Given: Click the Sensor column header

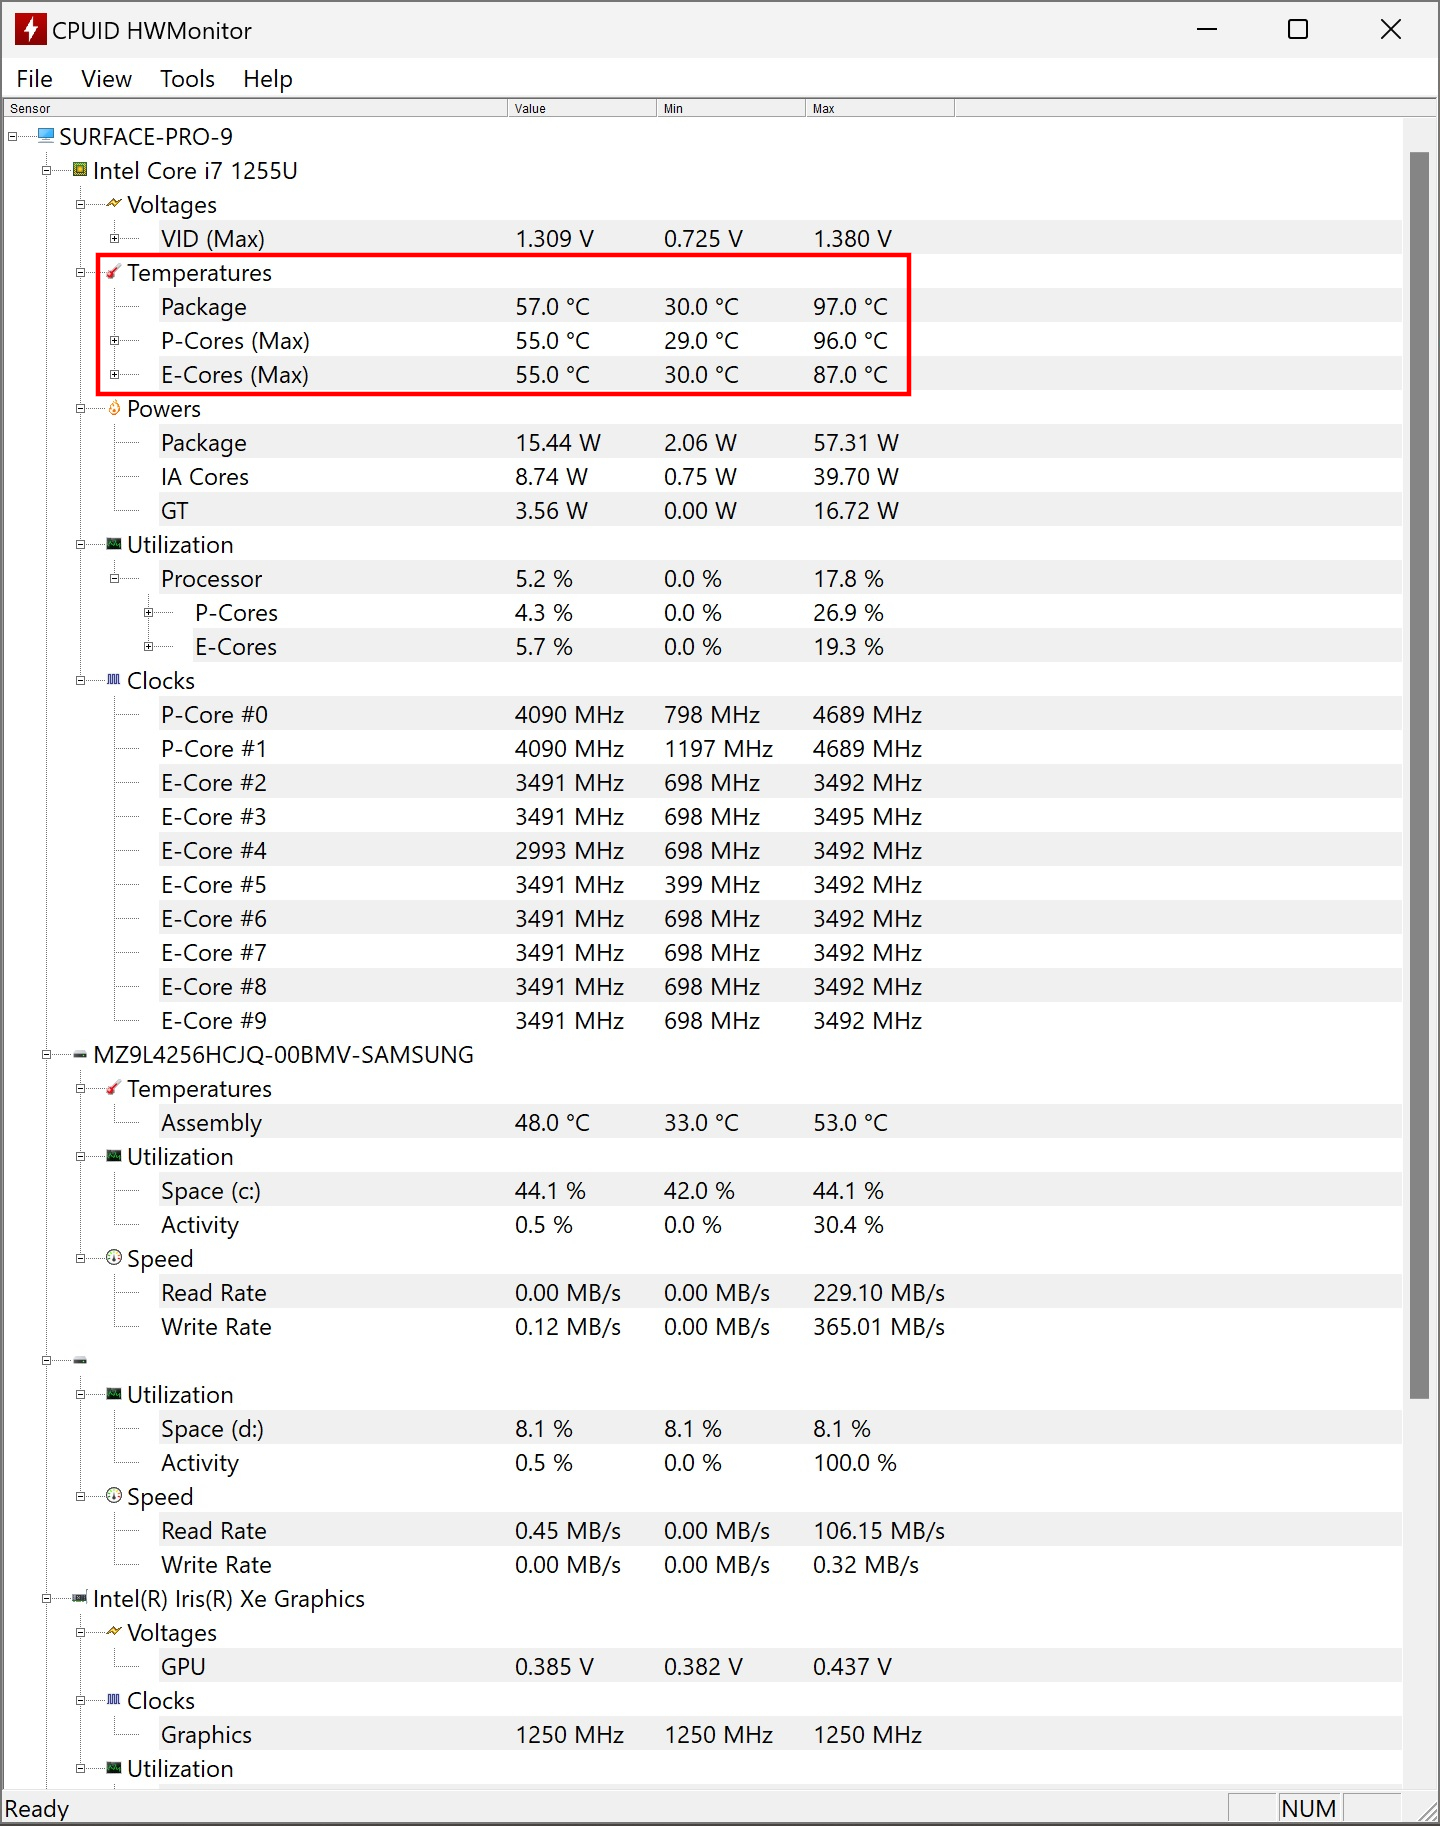Looking at the screenshot, I should [x=256, y=108].
